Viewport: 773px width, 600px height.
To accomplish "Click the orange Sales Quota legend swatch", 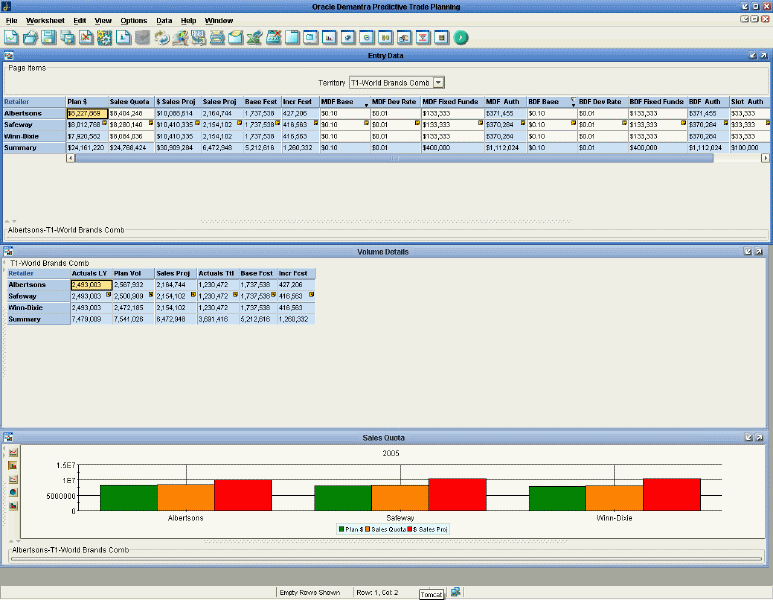I will pyautogui.click(x=367, y=529).
